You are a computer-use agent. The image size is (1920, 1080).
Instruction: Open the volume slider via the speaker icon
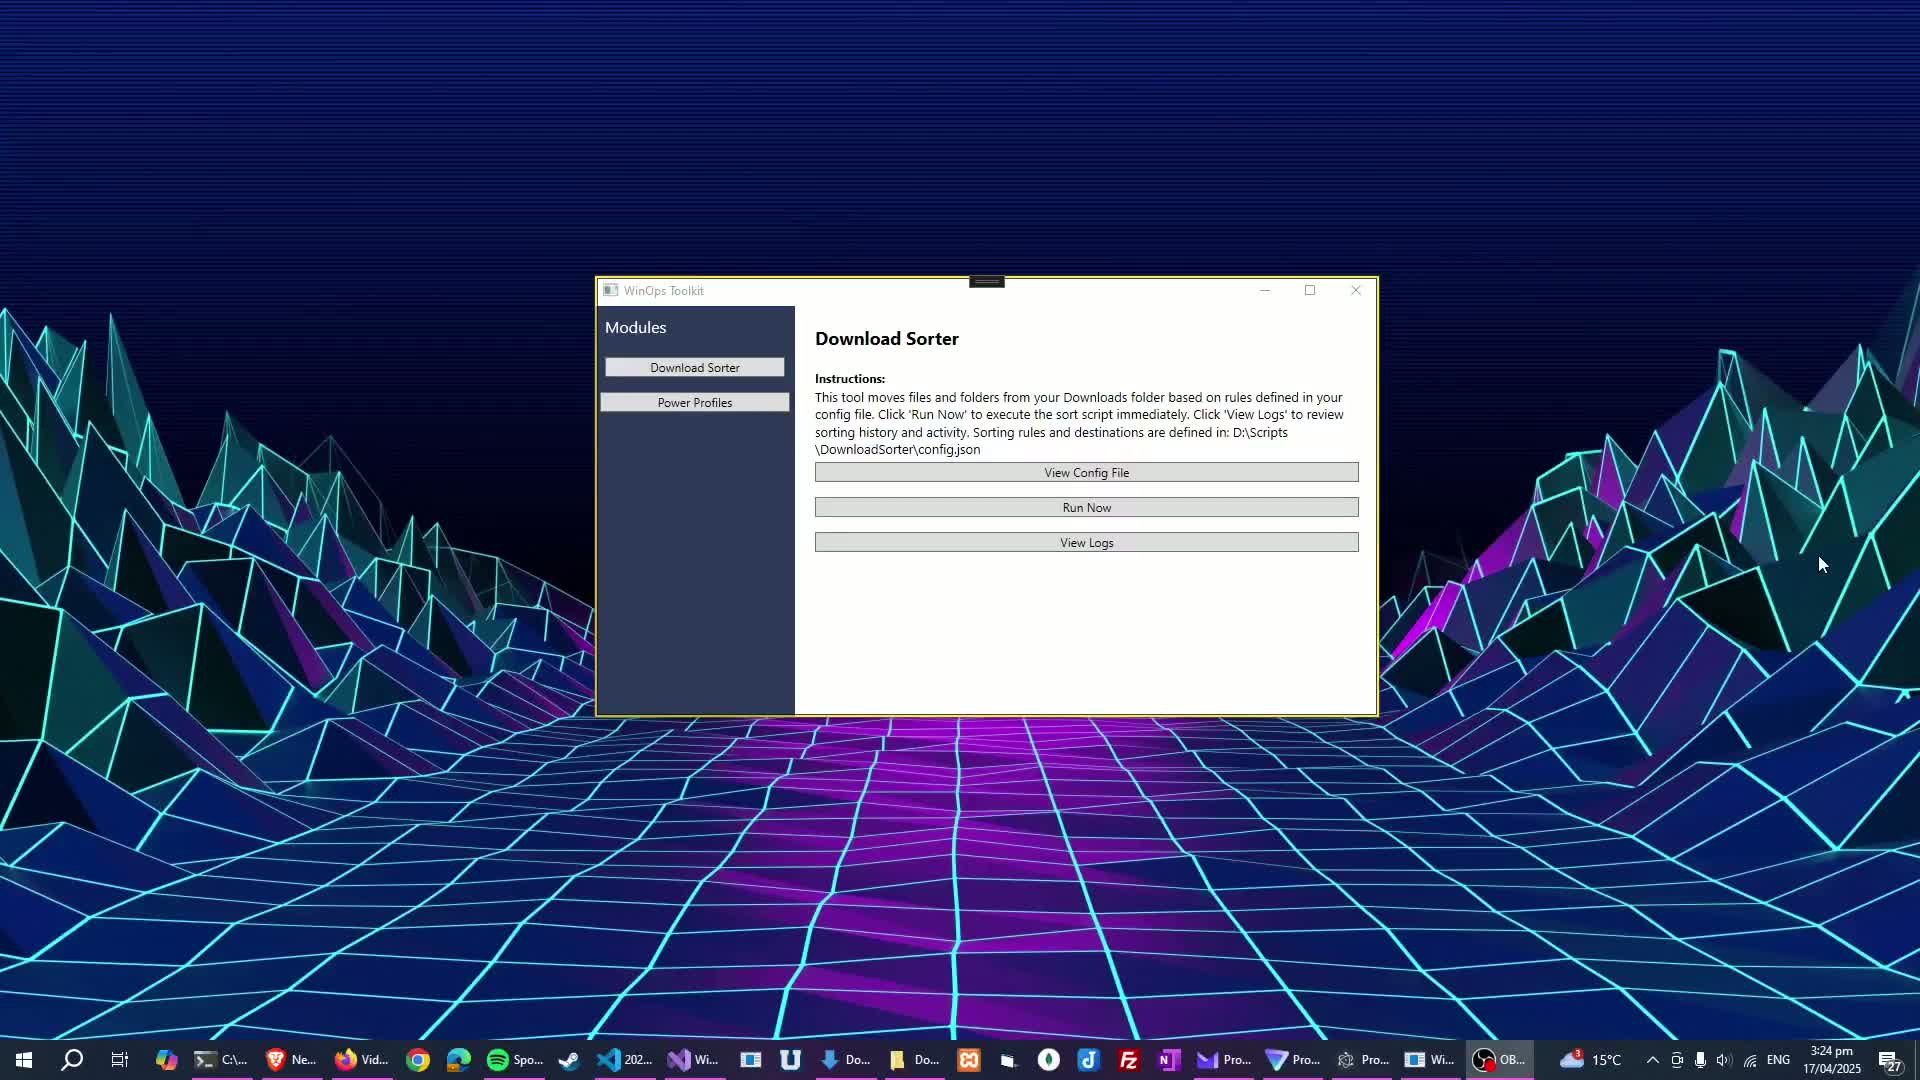pyautogui.click(x=1724, y=1060)
